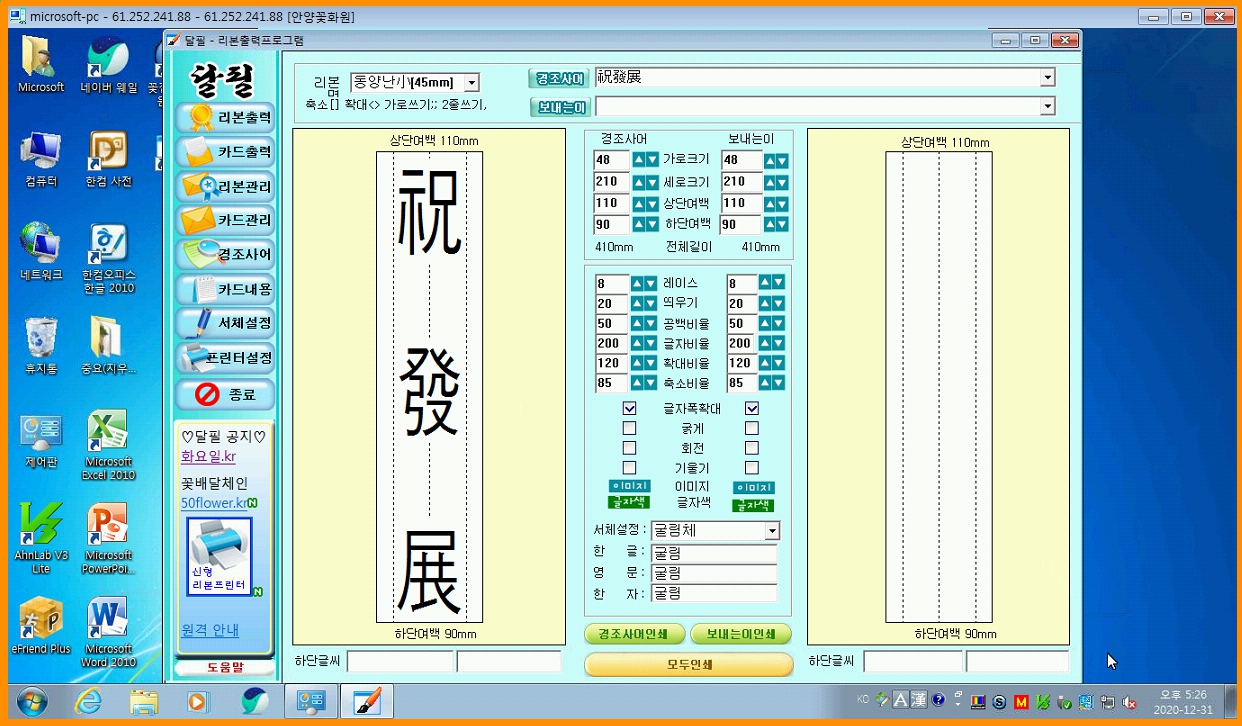Choose 카드내용 from the sidebar menu
Image resolution: width=1242 pixels, height=726 pixels.
pyautogui.click(x=224, y=289)
